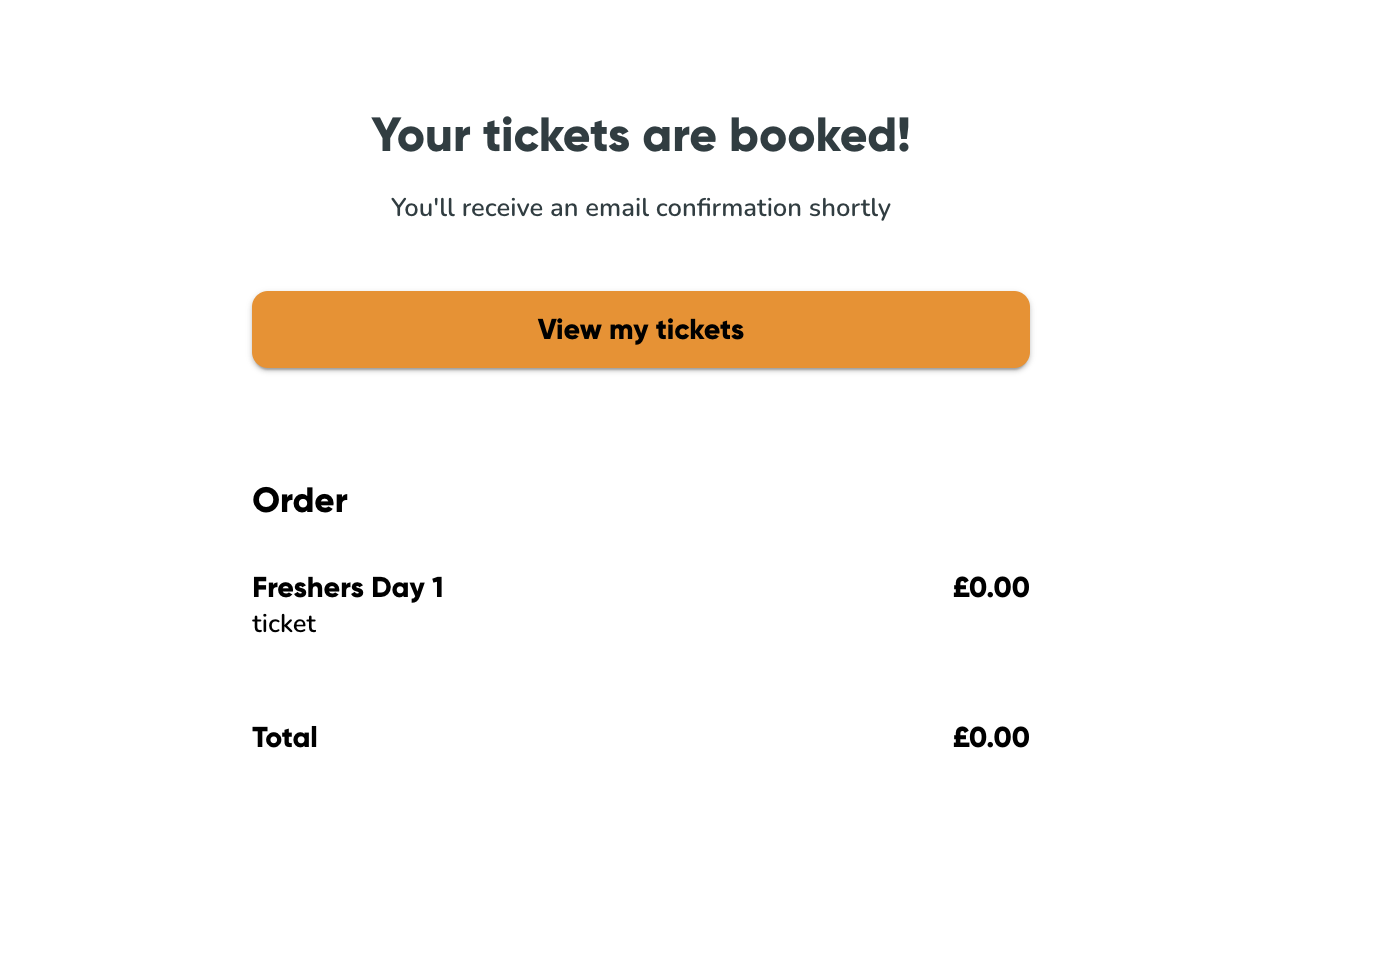
Task: Click the 'ticket' label under Freshers Day 1
Action: coord(284,624)
